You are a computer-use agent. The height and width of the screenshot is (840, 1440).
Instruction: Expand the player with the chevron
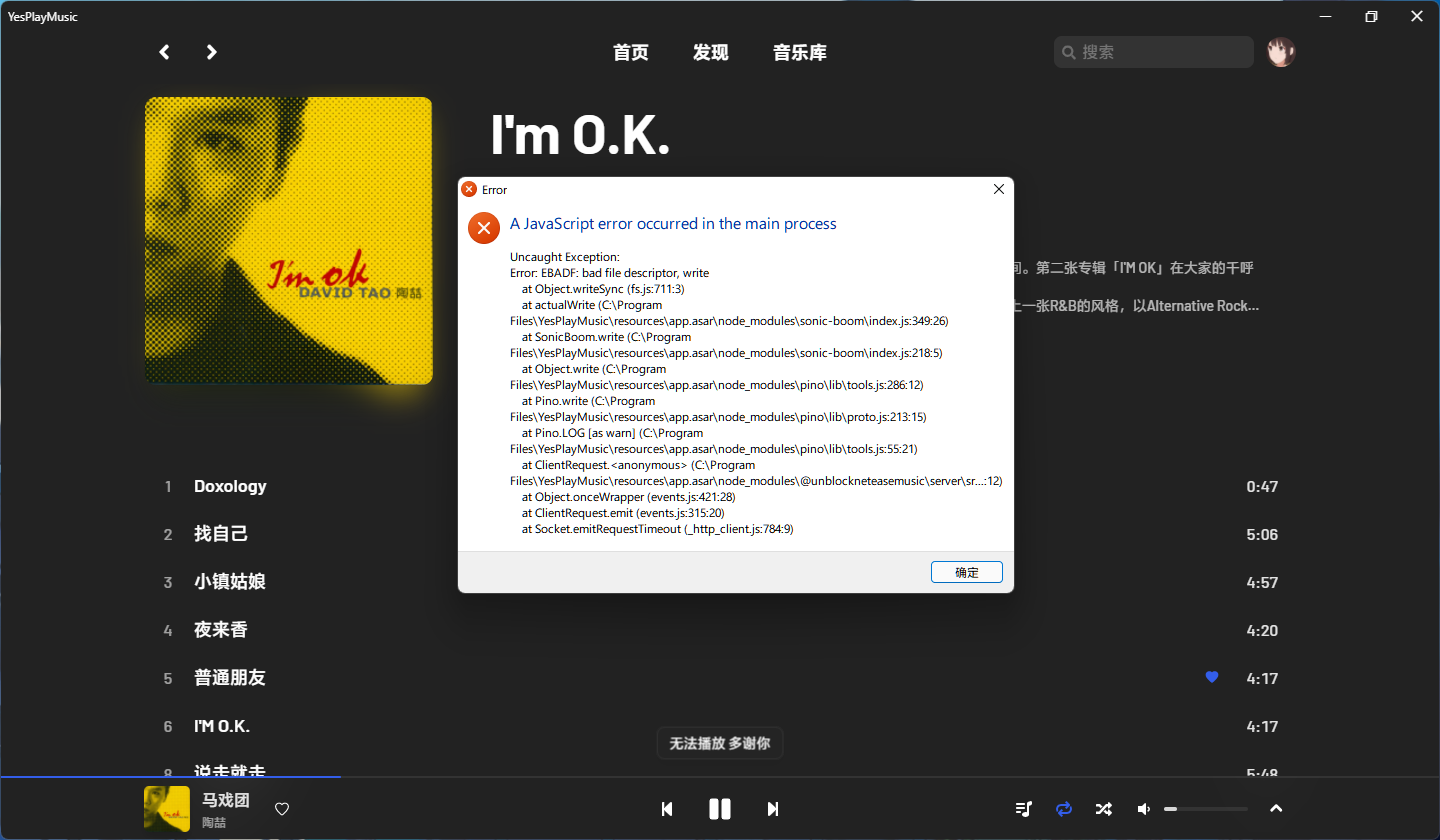(1276, 809)
